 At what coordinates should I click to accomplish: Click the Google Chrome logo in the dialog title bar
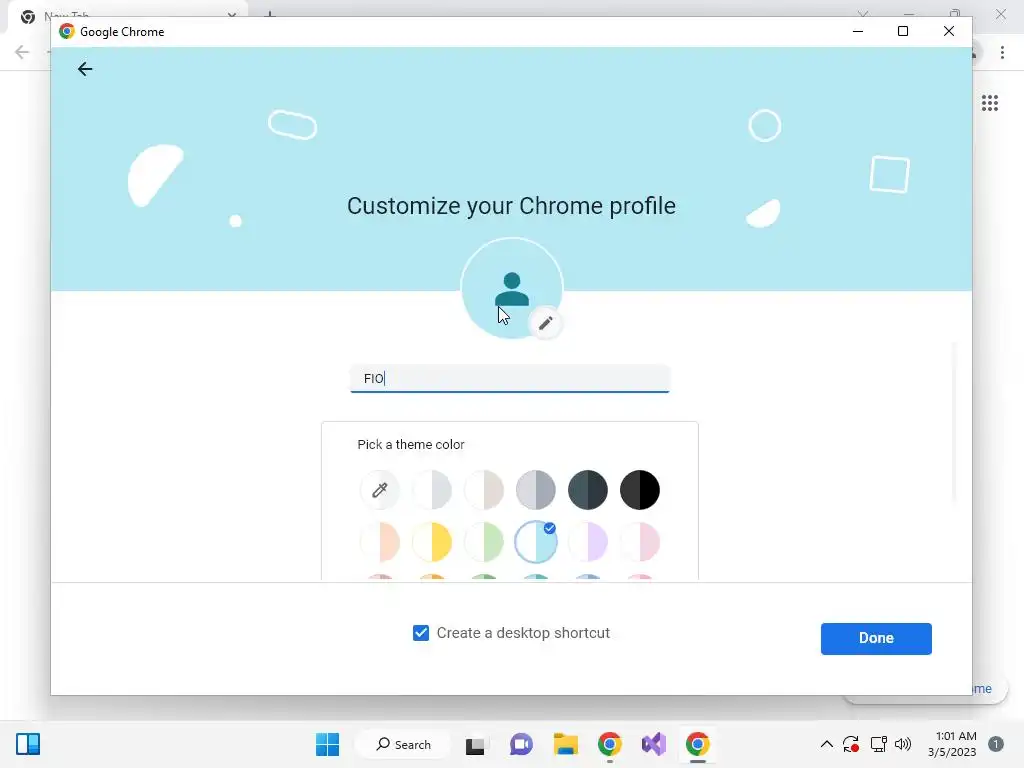tap(67, 31)
